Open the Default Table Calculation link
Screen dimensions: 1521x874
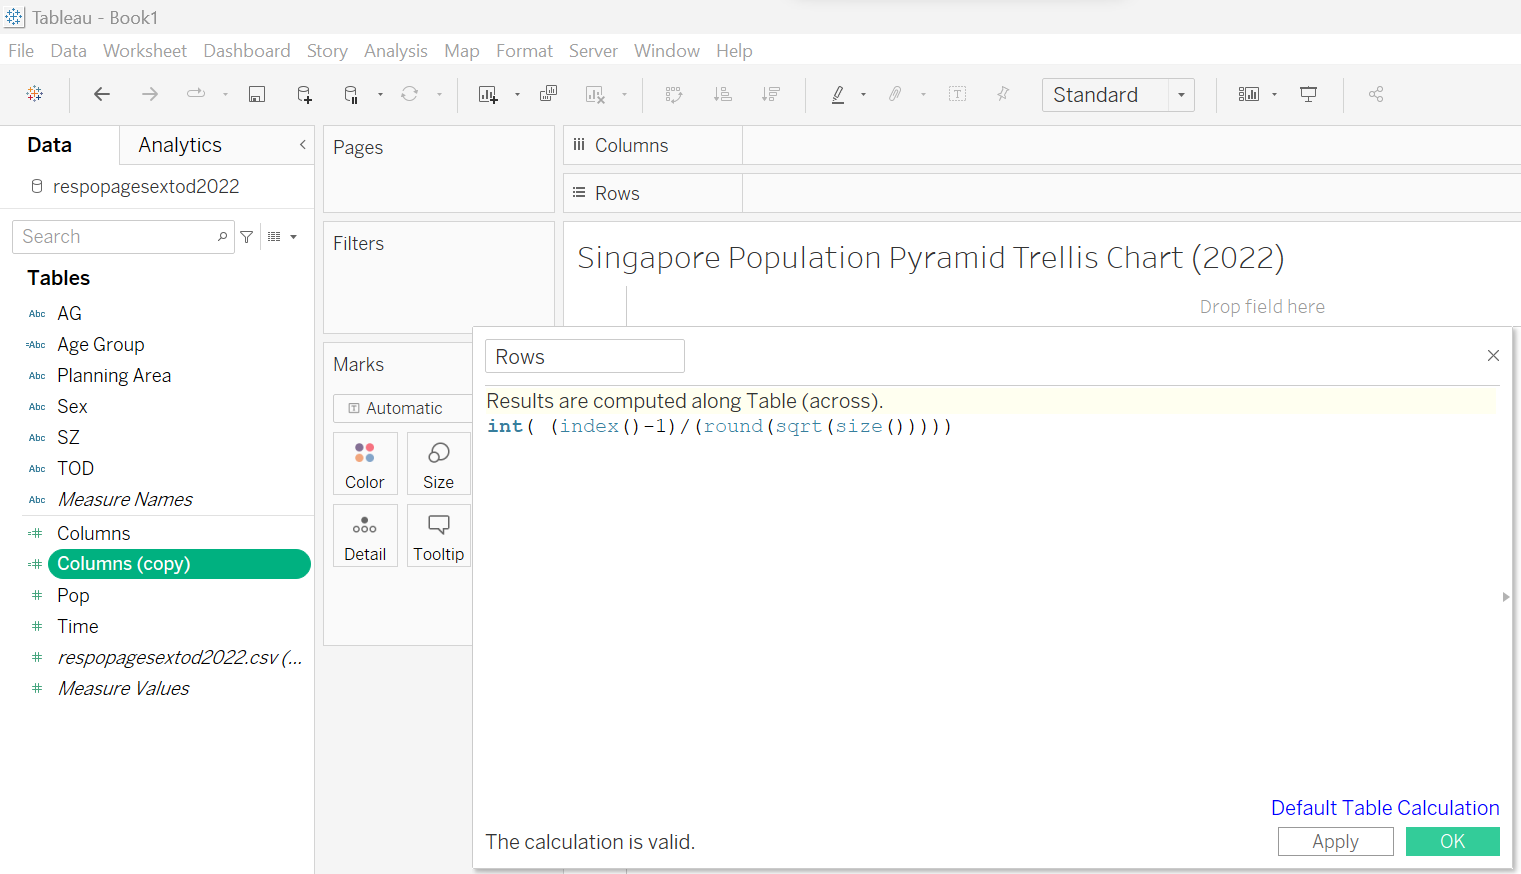coord(1384,808)
